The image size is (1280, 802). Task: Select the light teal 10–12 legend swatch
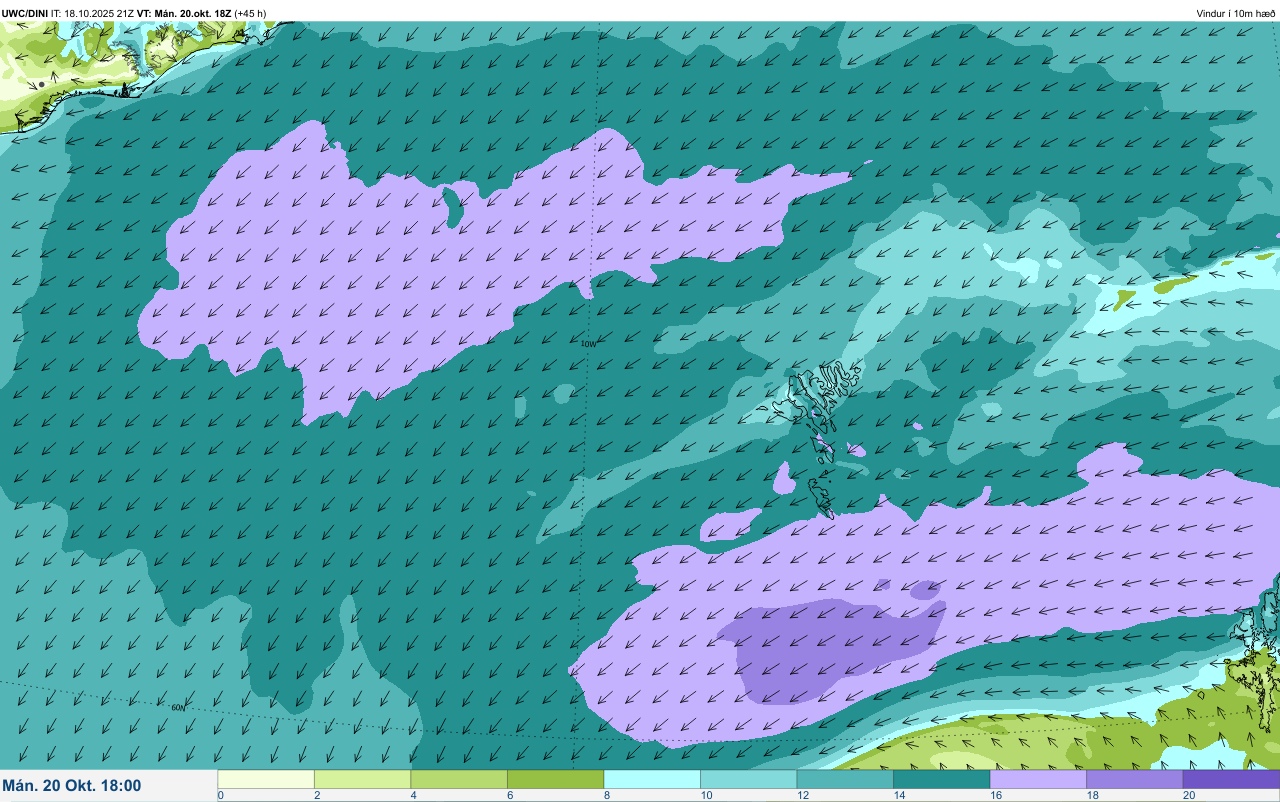click(x=748, y=779)
